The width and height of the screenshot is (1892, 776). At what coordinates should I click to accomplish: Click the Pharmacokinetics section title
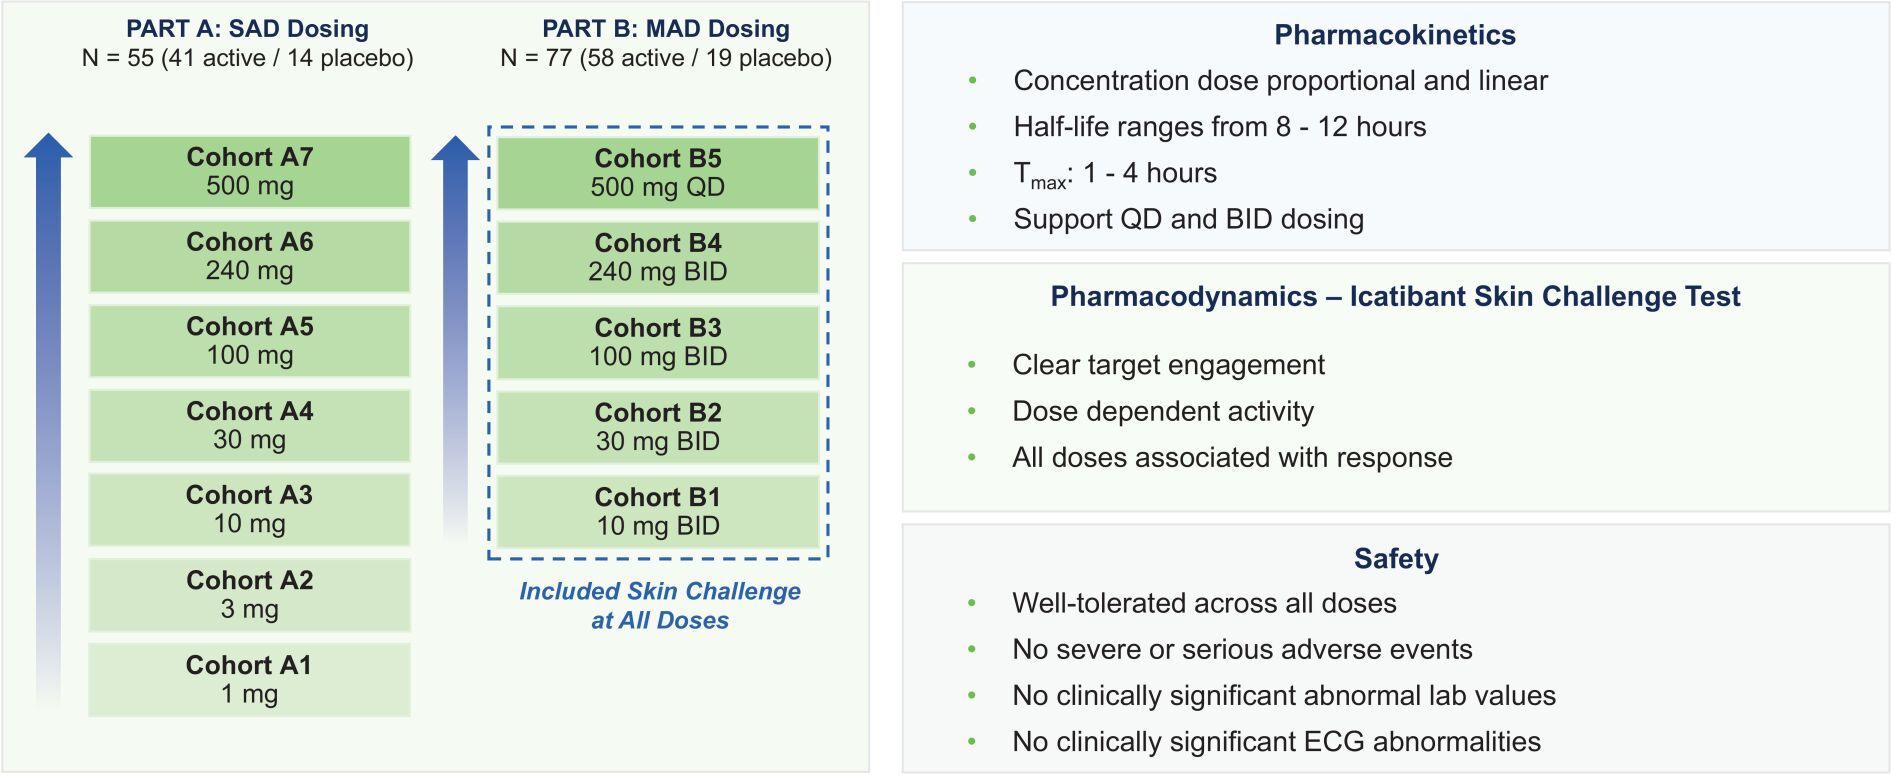1395,35
